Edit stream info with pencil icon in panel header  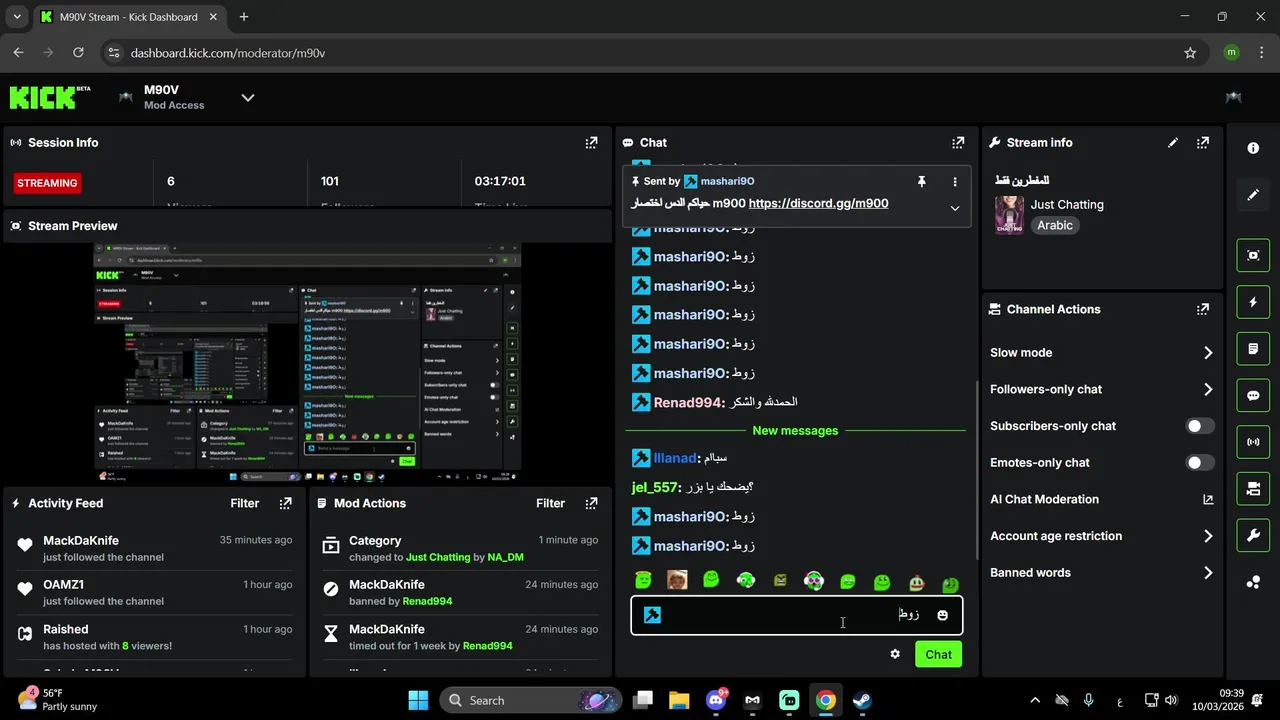[1173, 143]
